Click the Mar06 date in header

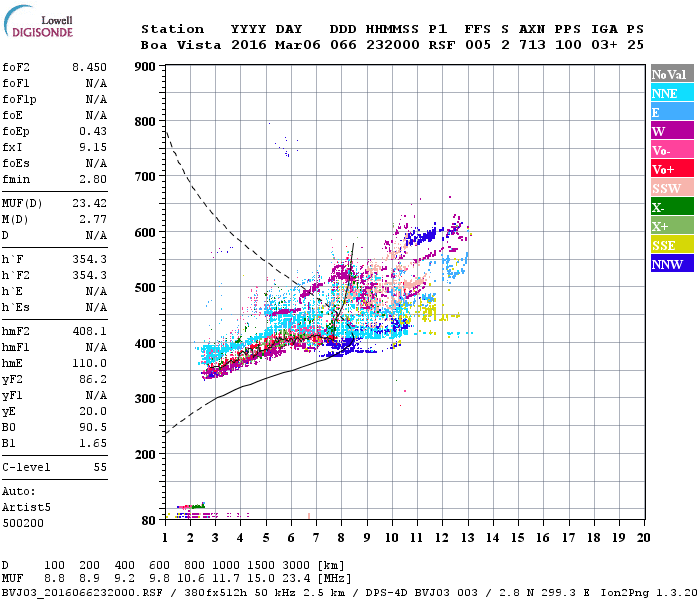[x=297, y=45]
